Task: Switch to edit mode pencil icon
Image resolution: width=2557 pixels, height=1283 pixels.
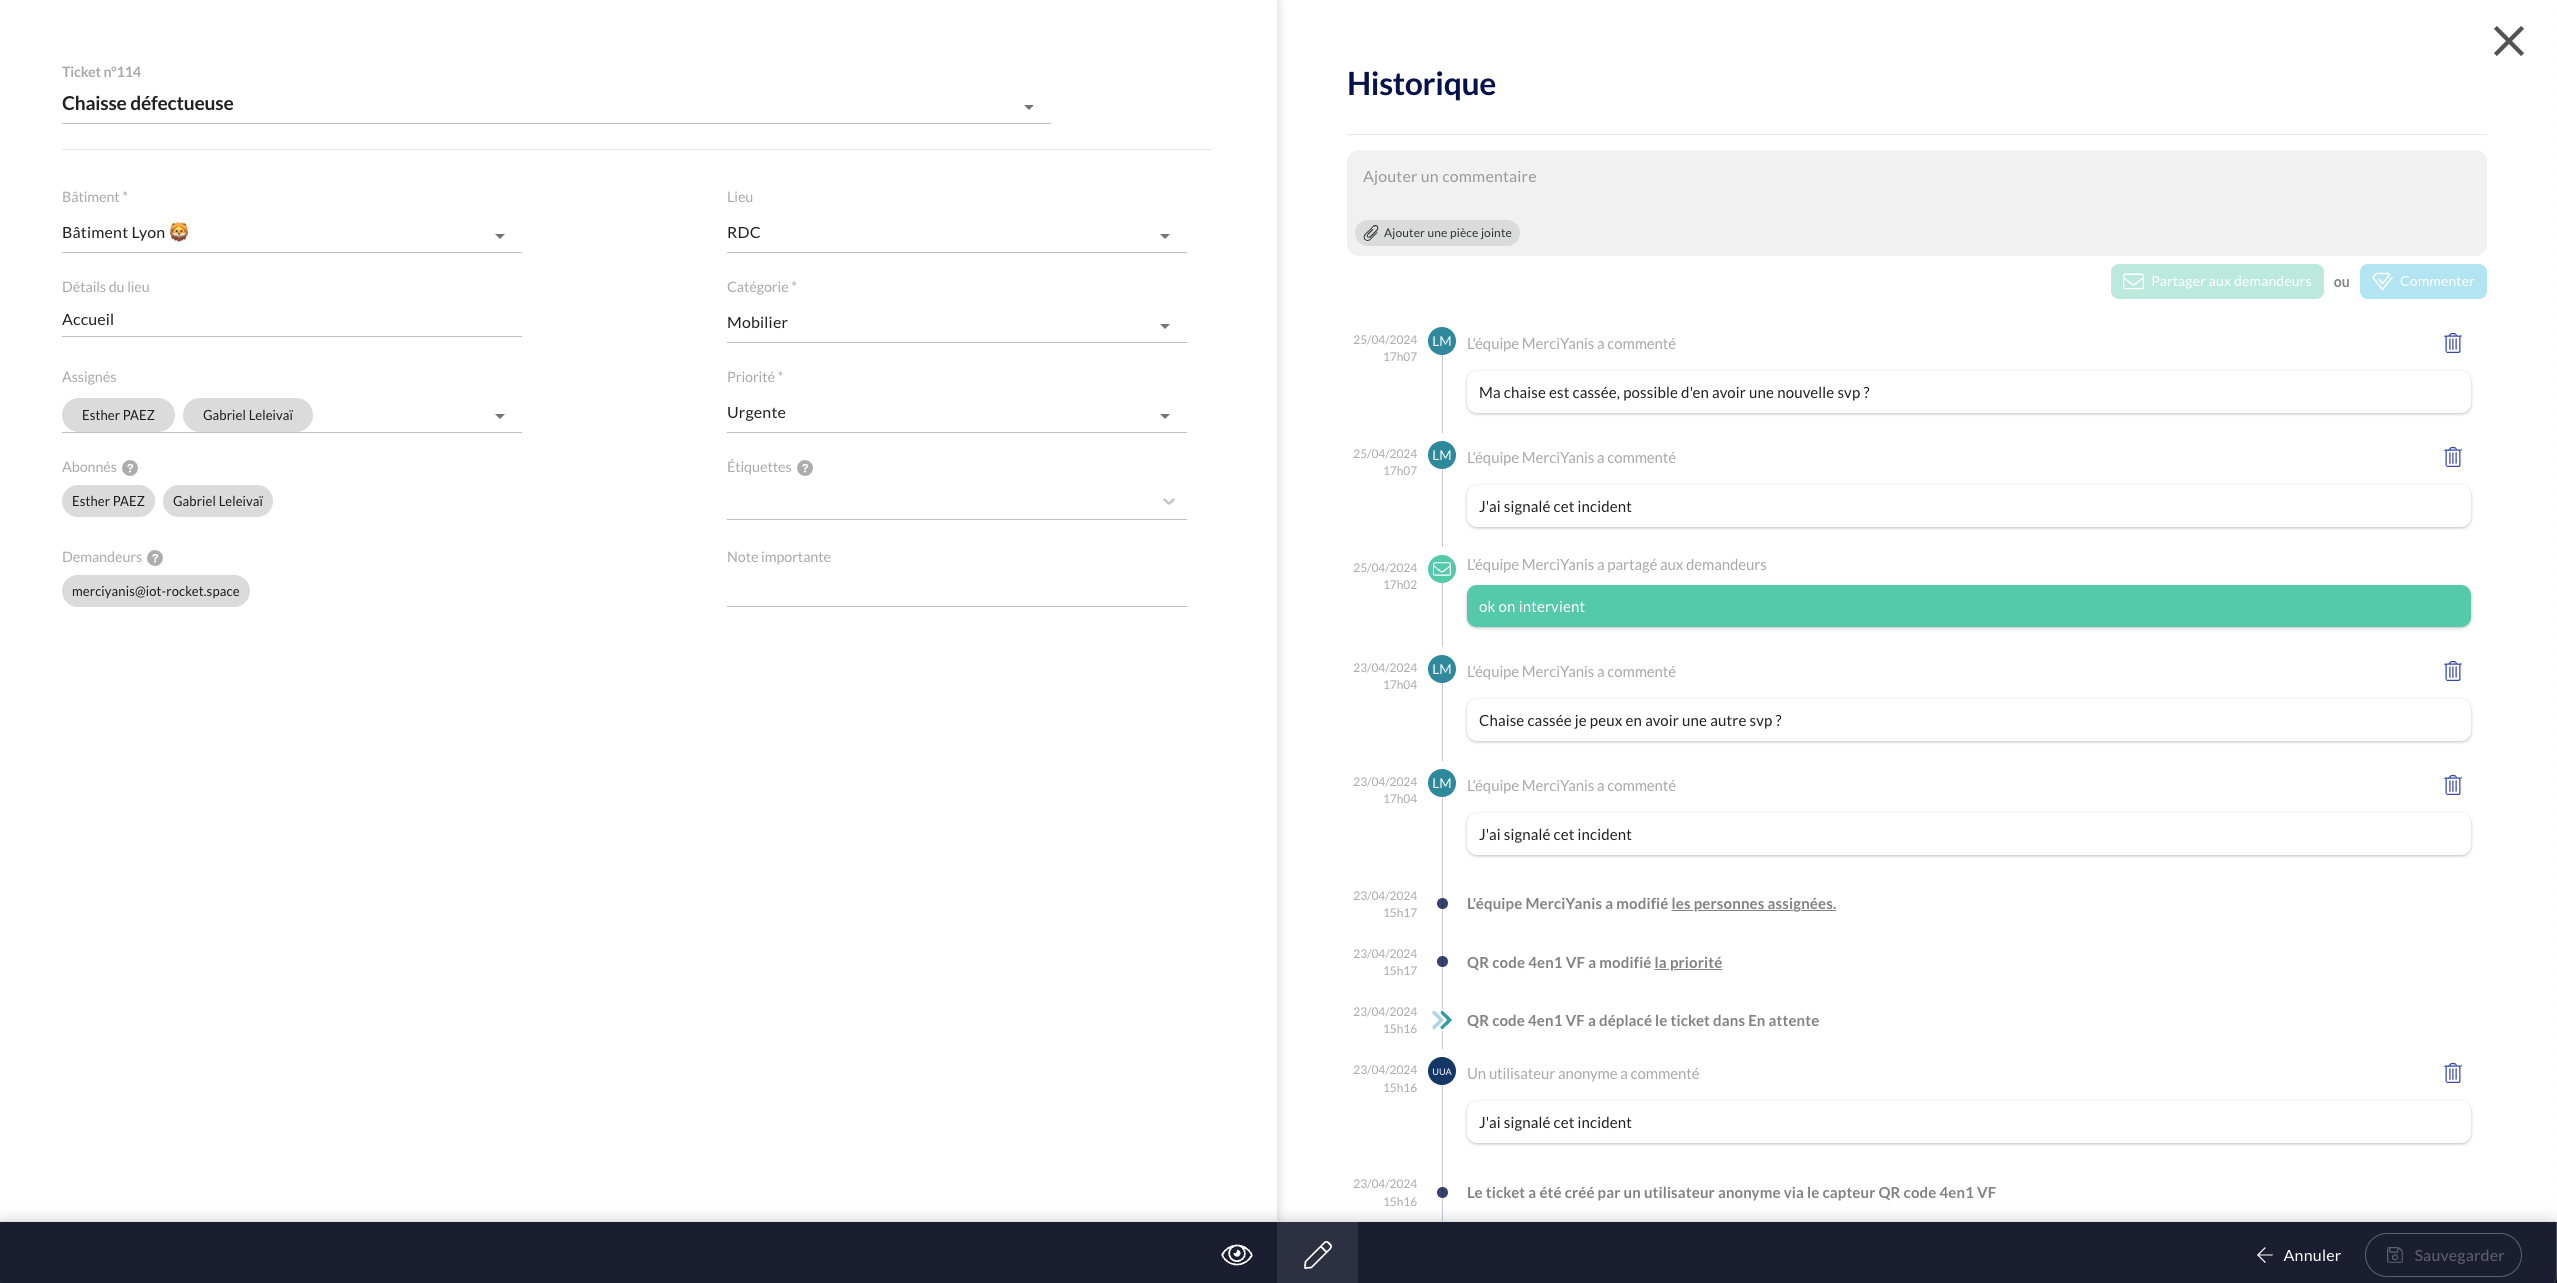Action: 1317,1254
